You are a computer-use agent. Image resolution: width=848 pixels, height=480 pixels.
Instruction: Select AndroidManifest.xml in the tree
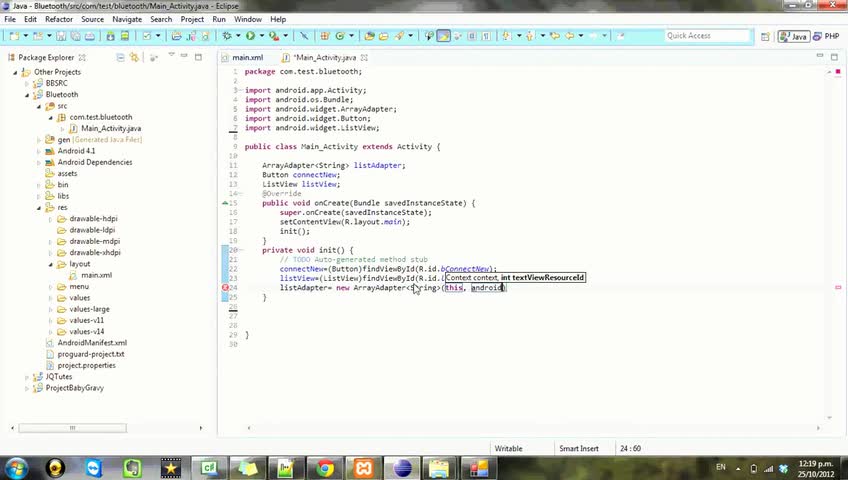[x=92, y=343]
